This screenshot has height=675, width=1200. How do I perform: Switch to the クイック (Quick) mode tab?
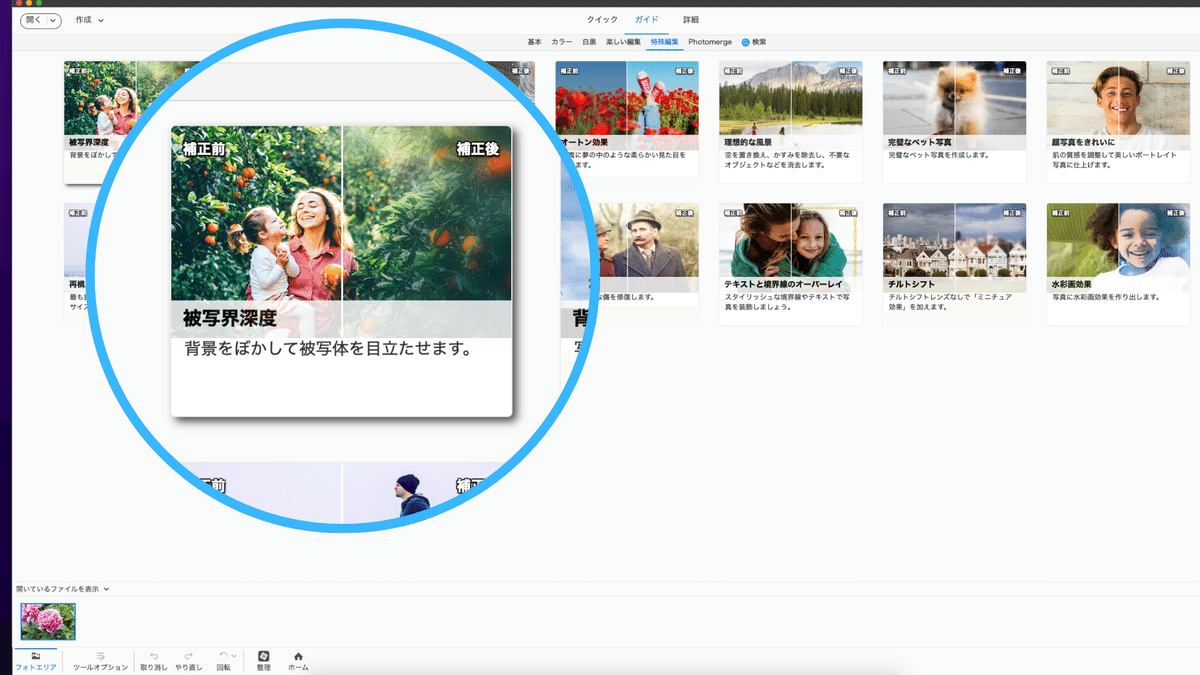[602, 20]
